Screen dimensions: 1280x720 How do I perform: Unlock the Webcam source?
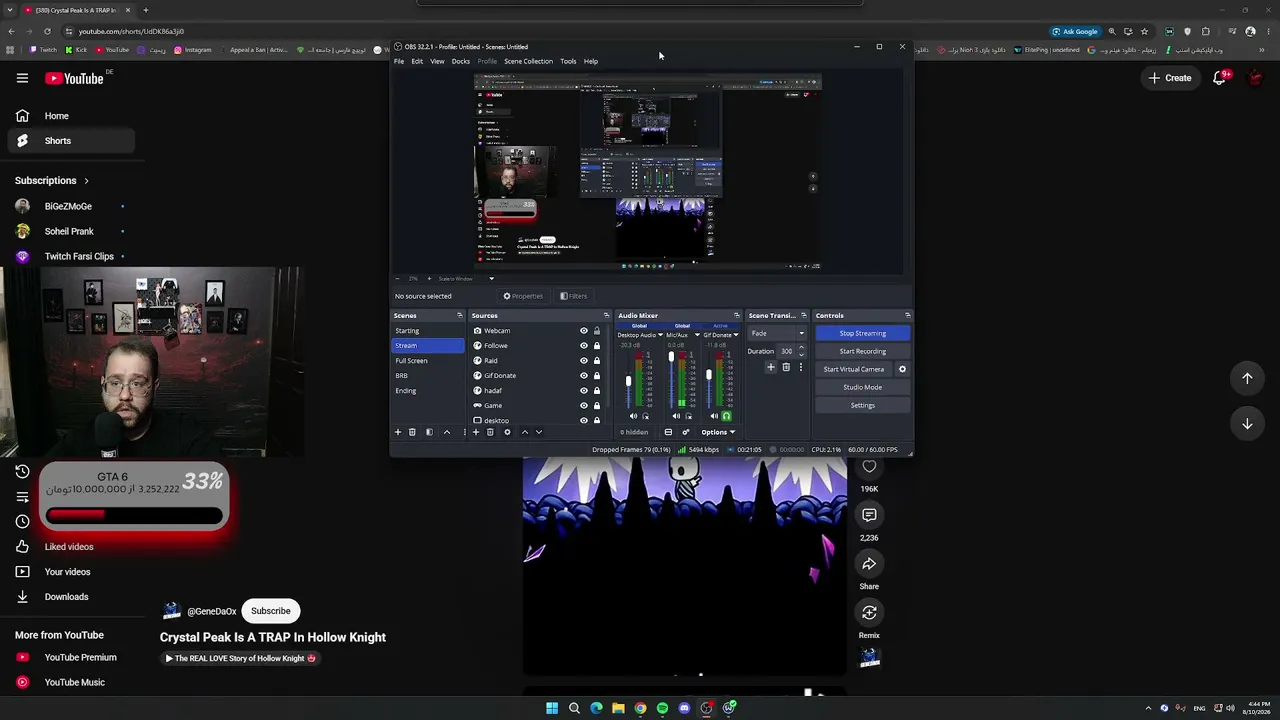click(597, 331)
